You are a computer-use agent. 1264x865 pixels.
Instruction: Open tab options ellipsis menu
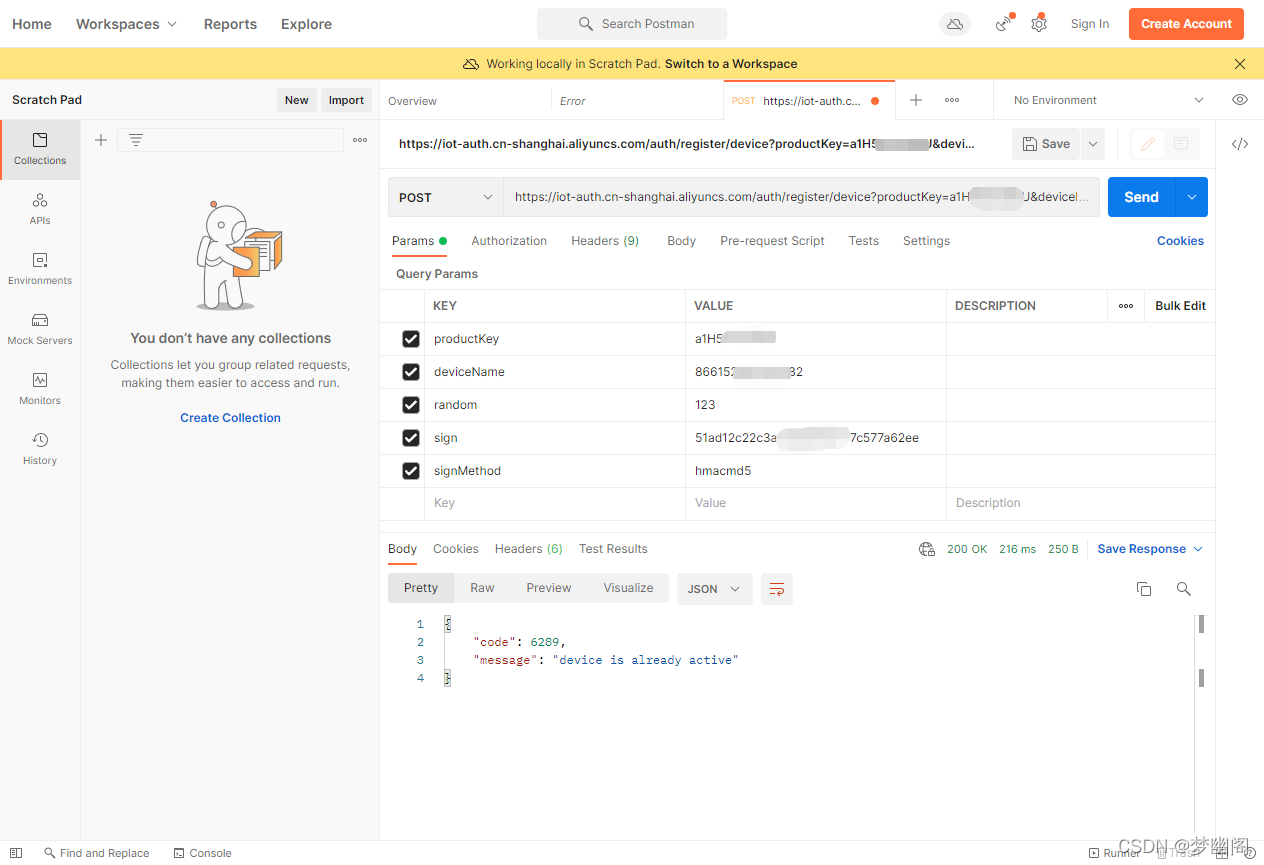tap(952, 100)
